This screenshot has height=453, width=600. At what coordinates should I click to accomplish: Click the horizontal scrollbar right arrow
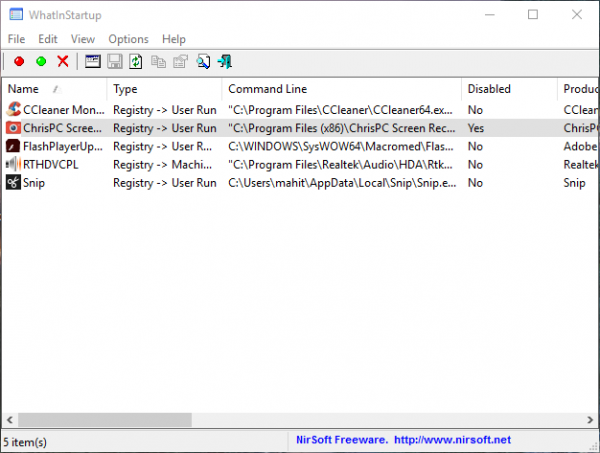590,420
